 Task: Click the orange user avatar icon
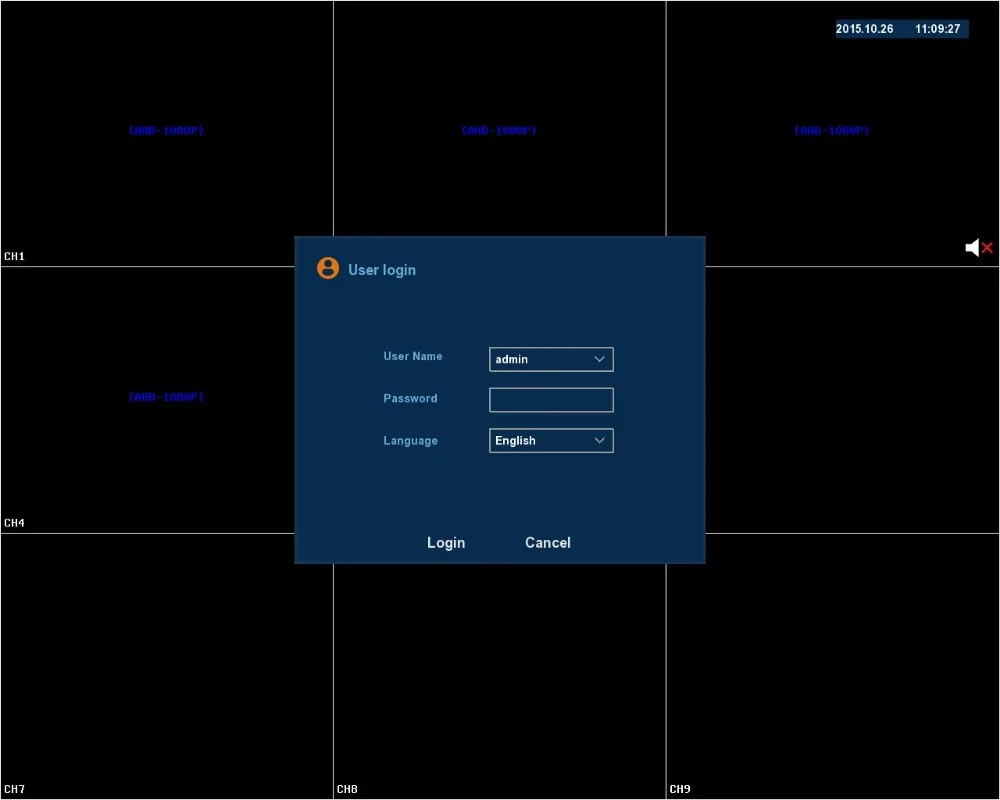point(328,268)
